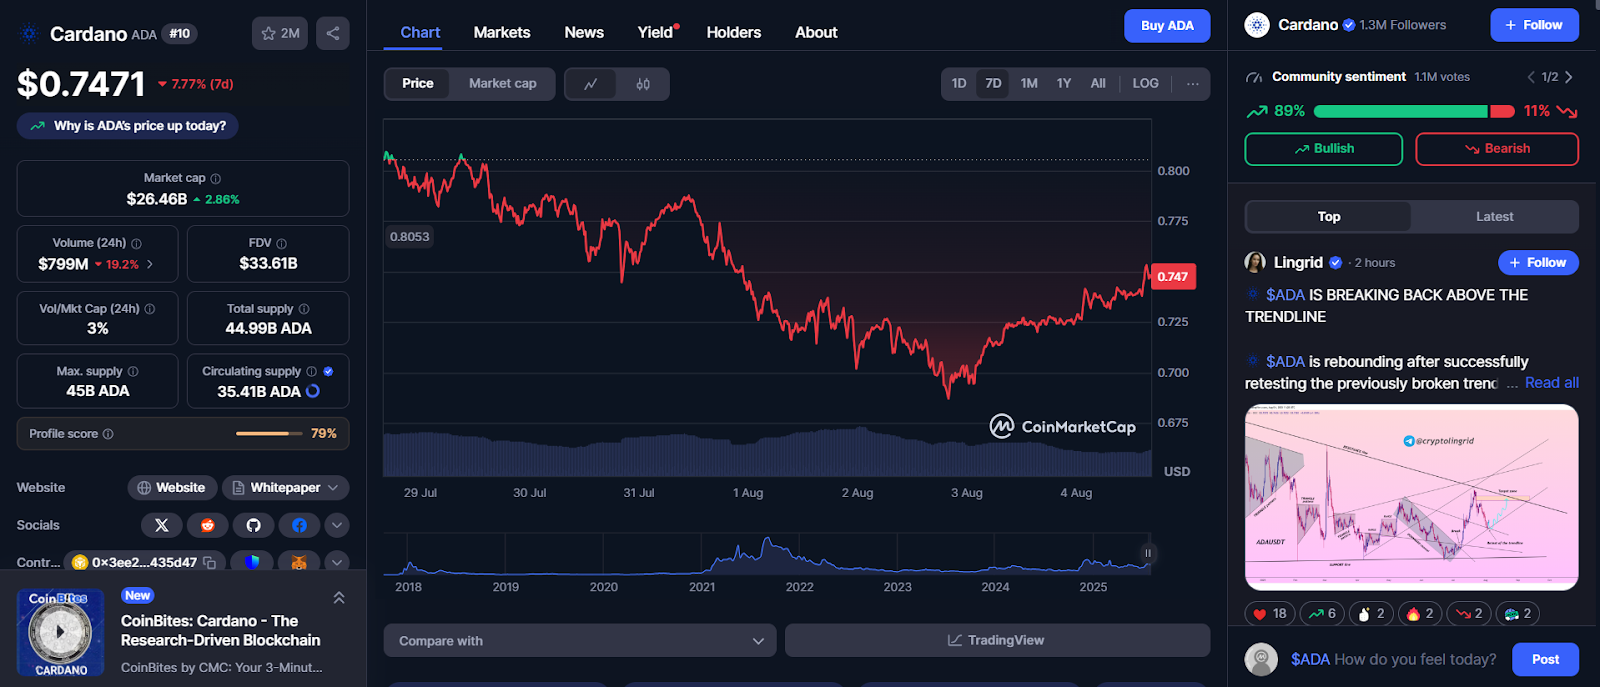
Task: Vote Bearish on community sentiment
Action: click(x=1497, y=149)
